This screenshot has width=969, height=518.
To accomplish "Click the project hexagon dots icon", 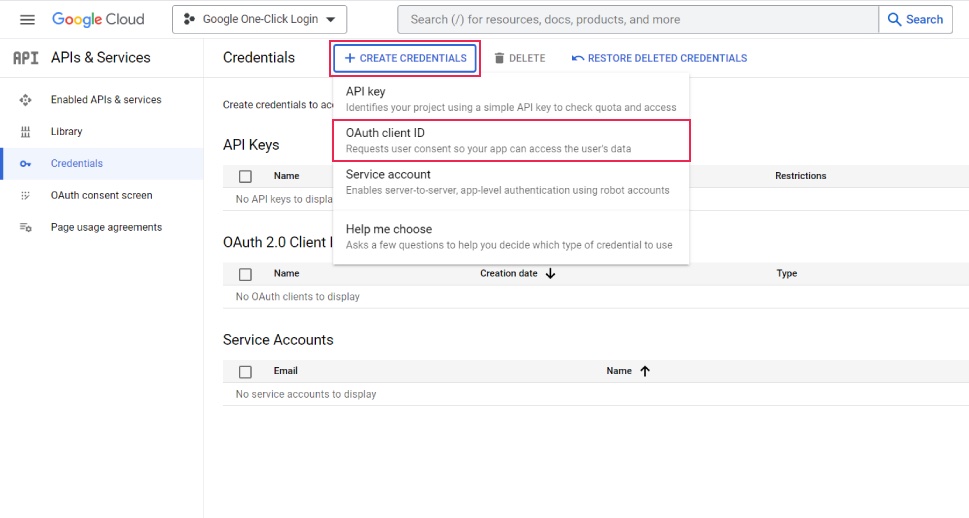I will 190,19.
